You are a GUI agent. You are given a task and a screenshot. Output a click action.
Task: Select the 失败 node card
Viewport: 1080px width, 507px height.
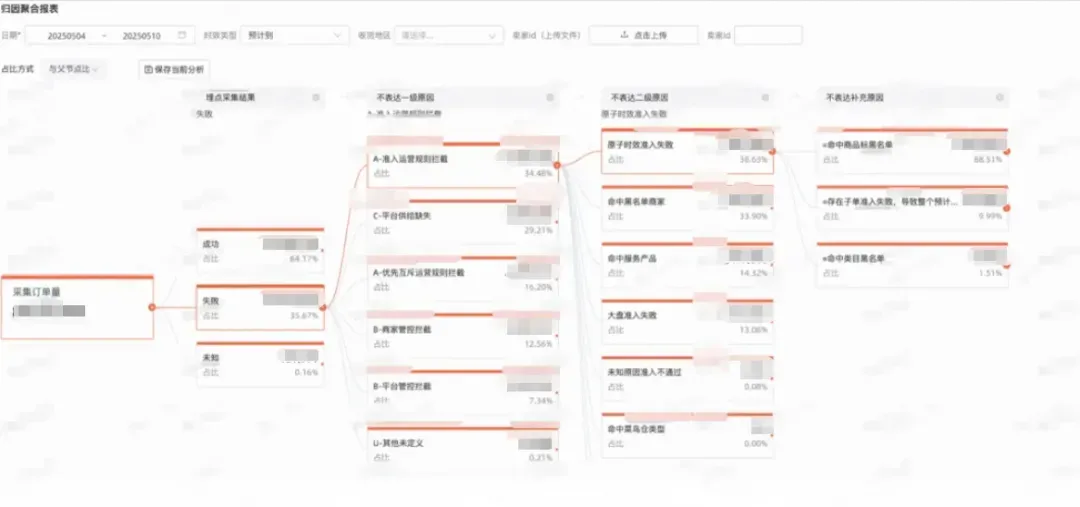[260, 308]
